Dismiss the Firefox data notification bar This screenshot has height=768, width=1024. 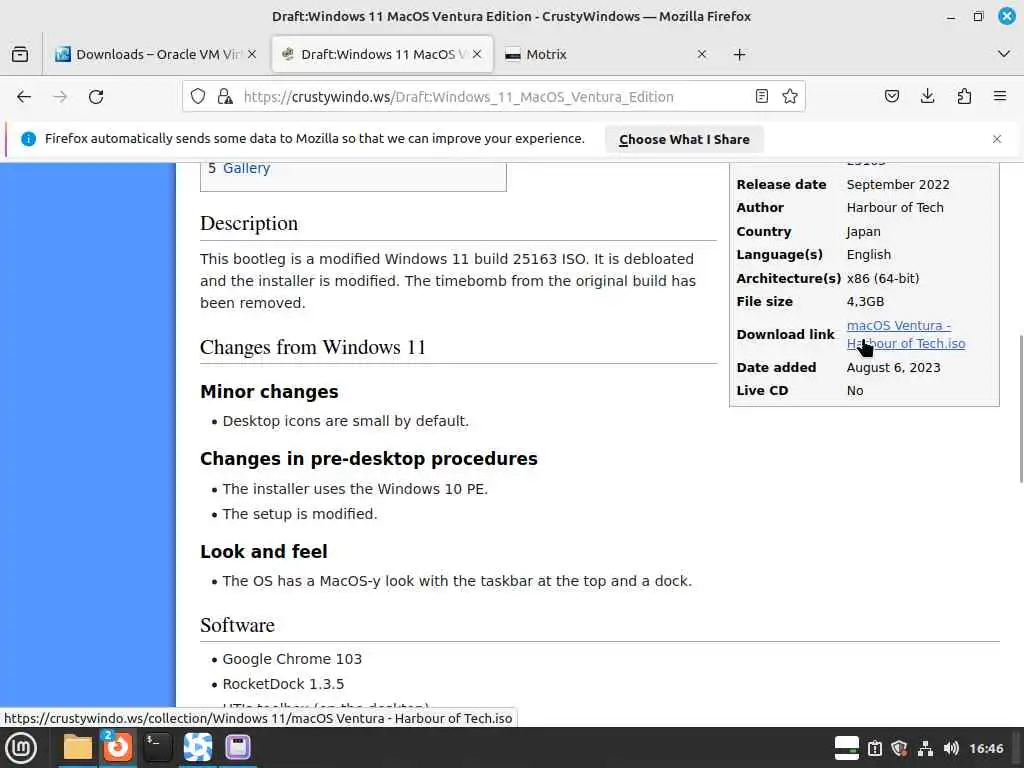[x=997, y=139]
